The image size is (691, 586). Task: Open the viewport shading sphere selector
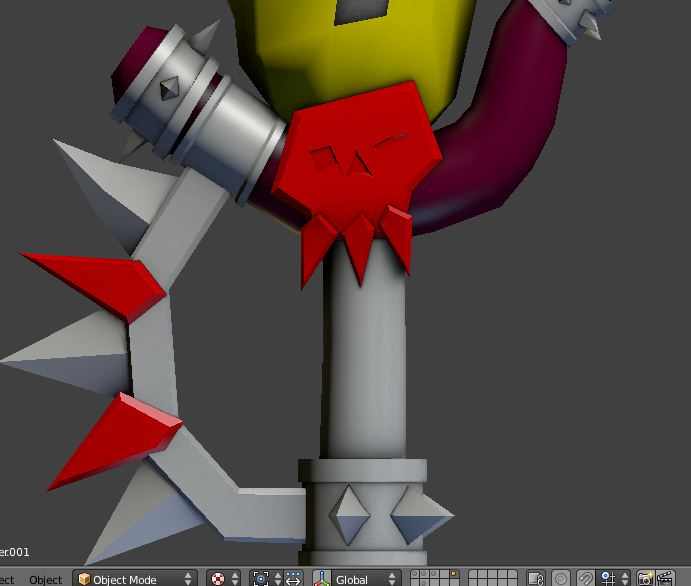(x=224, y=579)
